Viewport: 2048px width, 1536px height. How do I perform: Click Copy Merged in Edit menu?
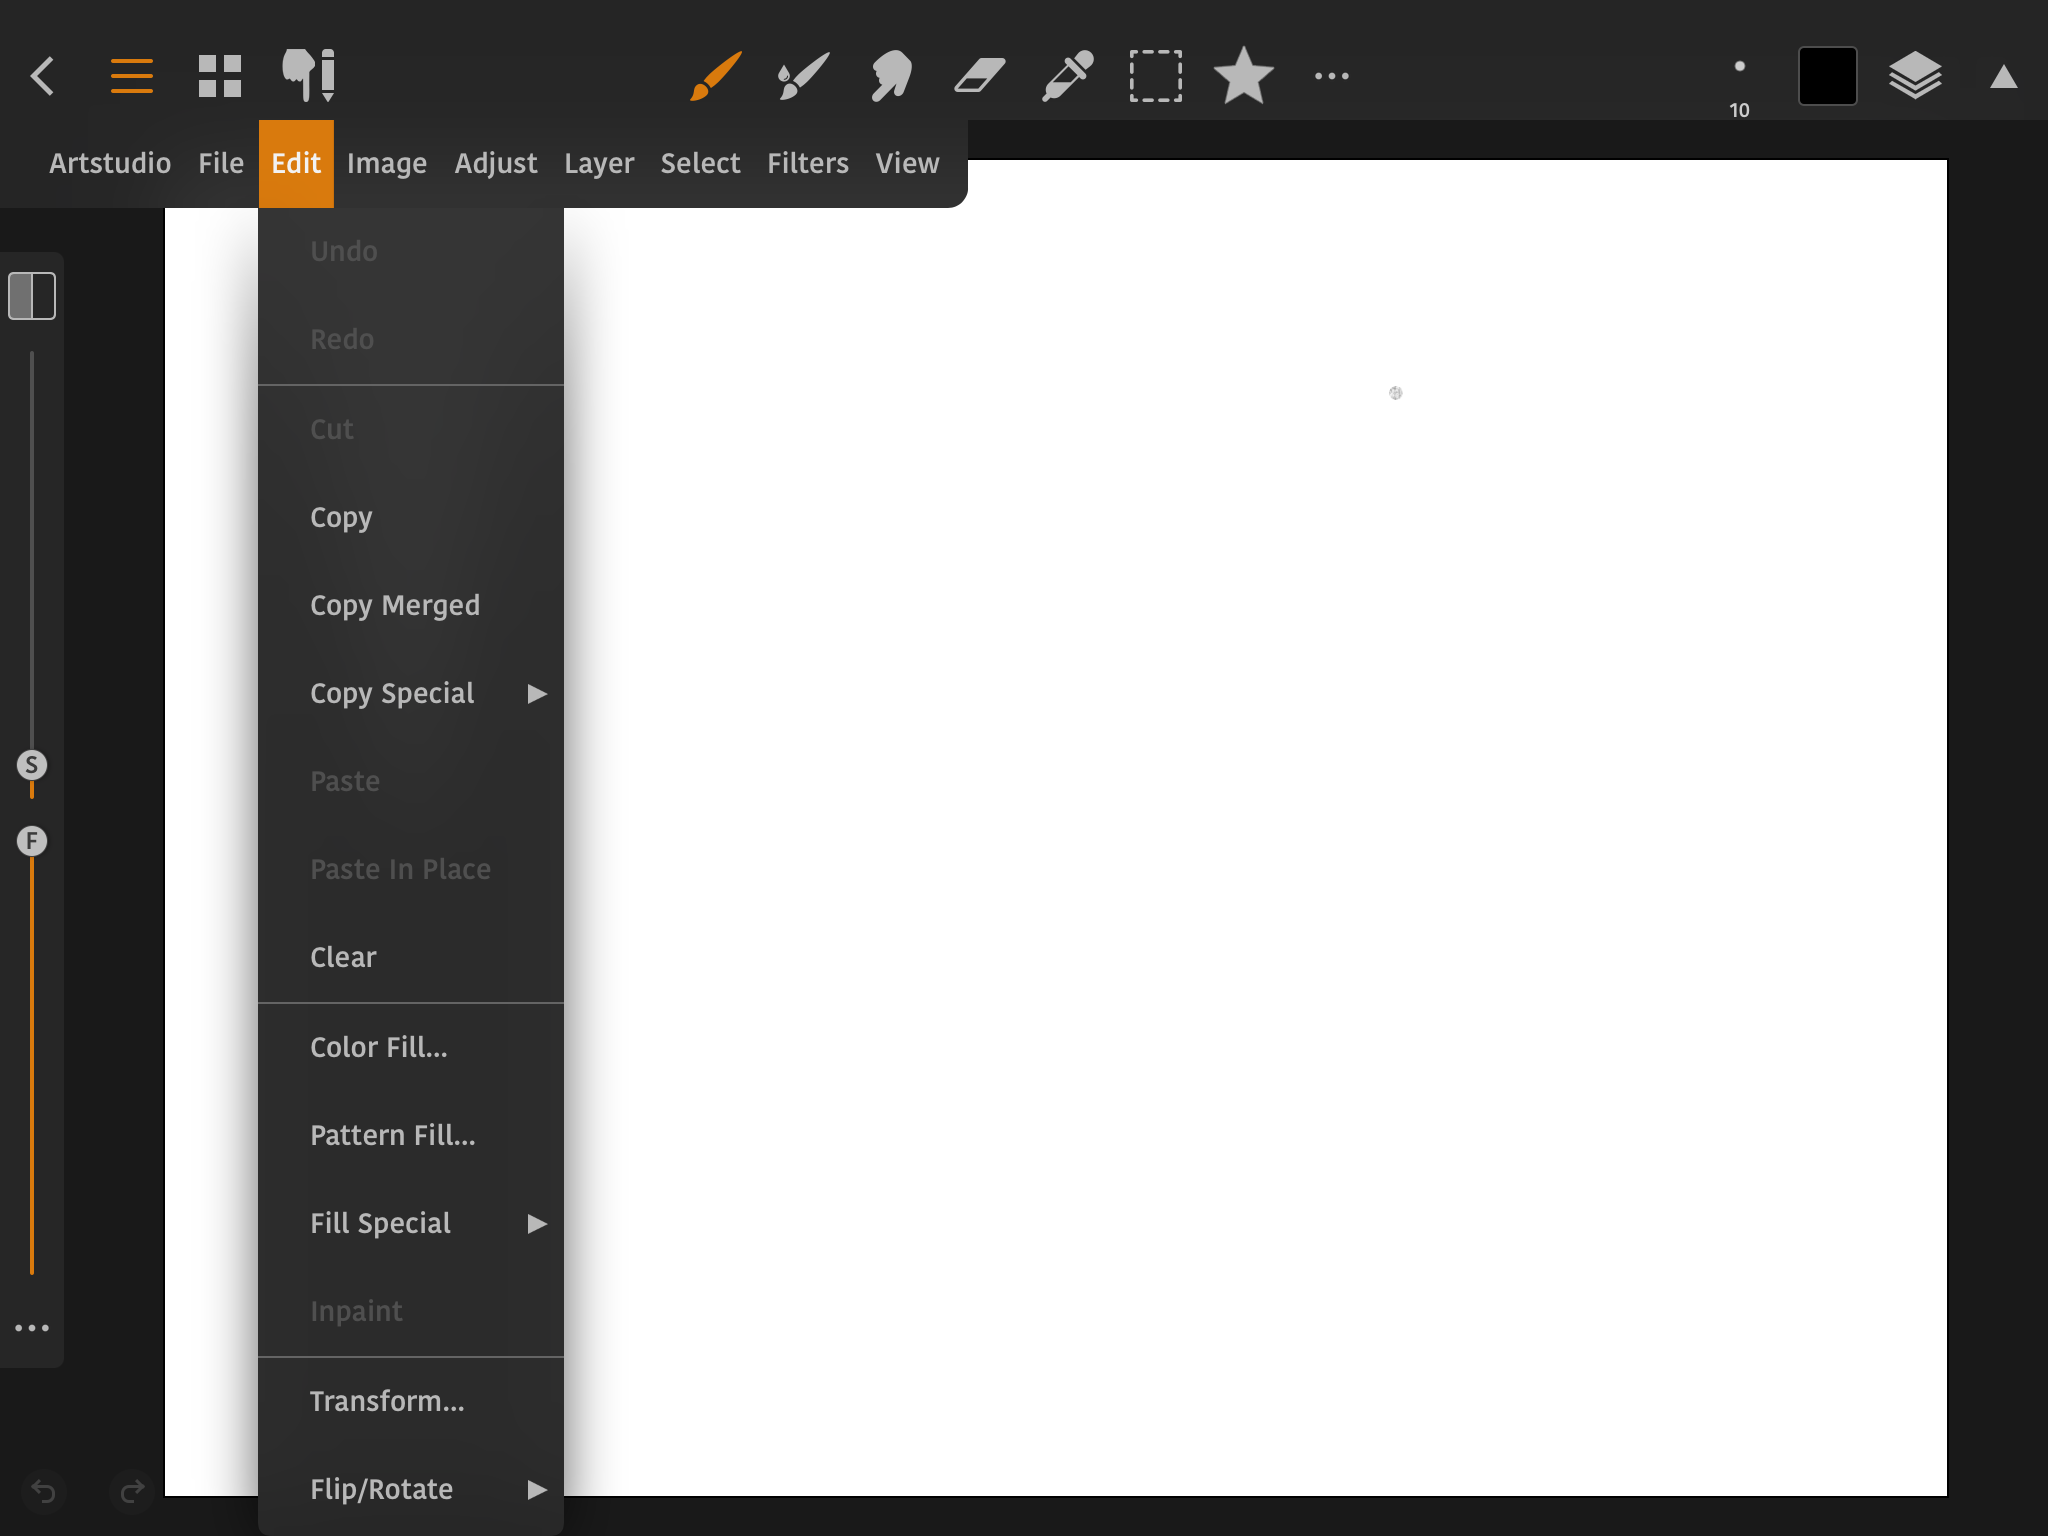(395, 605)
